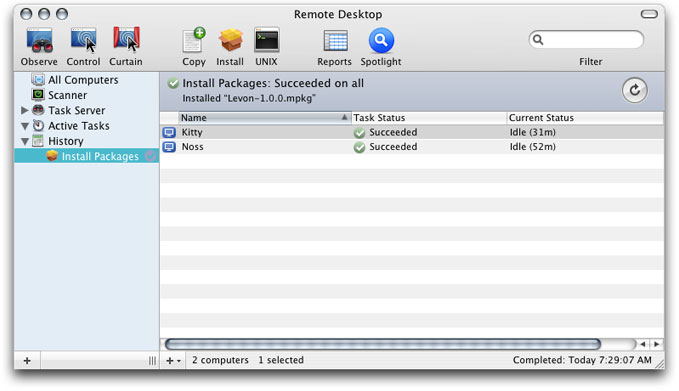Expand the Task Server disclosure triangle
This screenshot has width=679, height=391.
[25, 110]
